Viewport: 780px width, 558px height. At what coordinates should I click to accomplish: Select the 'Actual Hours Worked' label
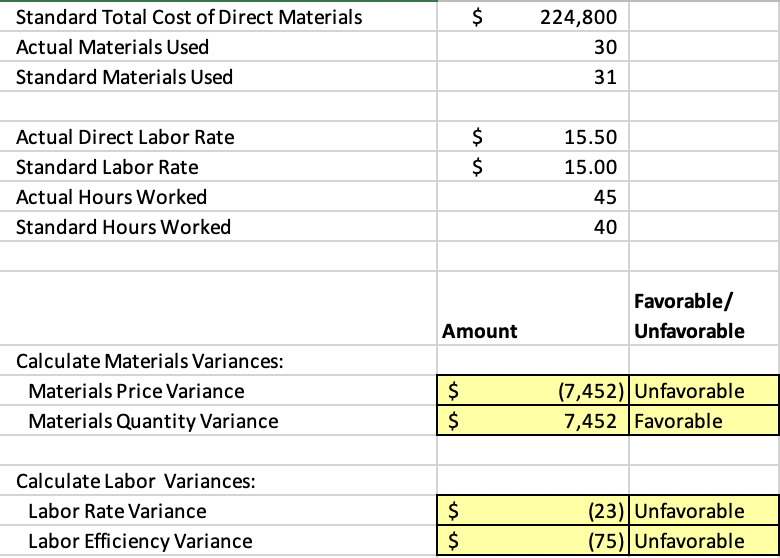pos(111,197)
